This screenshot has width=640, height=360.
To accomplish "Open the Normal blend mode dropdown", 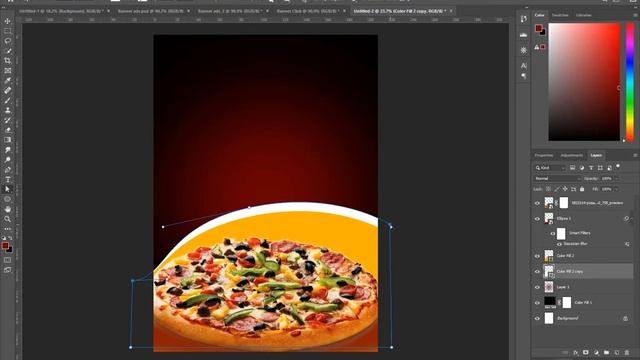I will pyautogui.click(x=557, y=178).
